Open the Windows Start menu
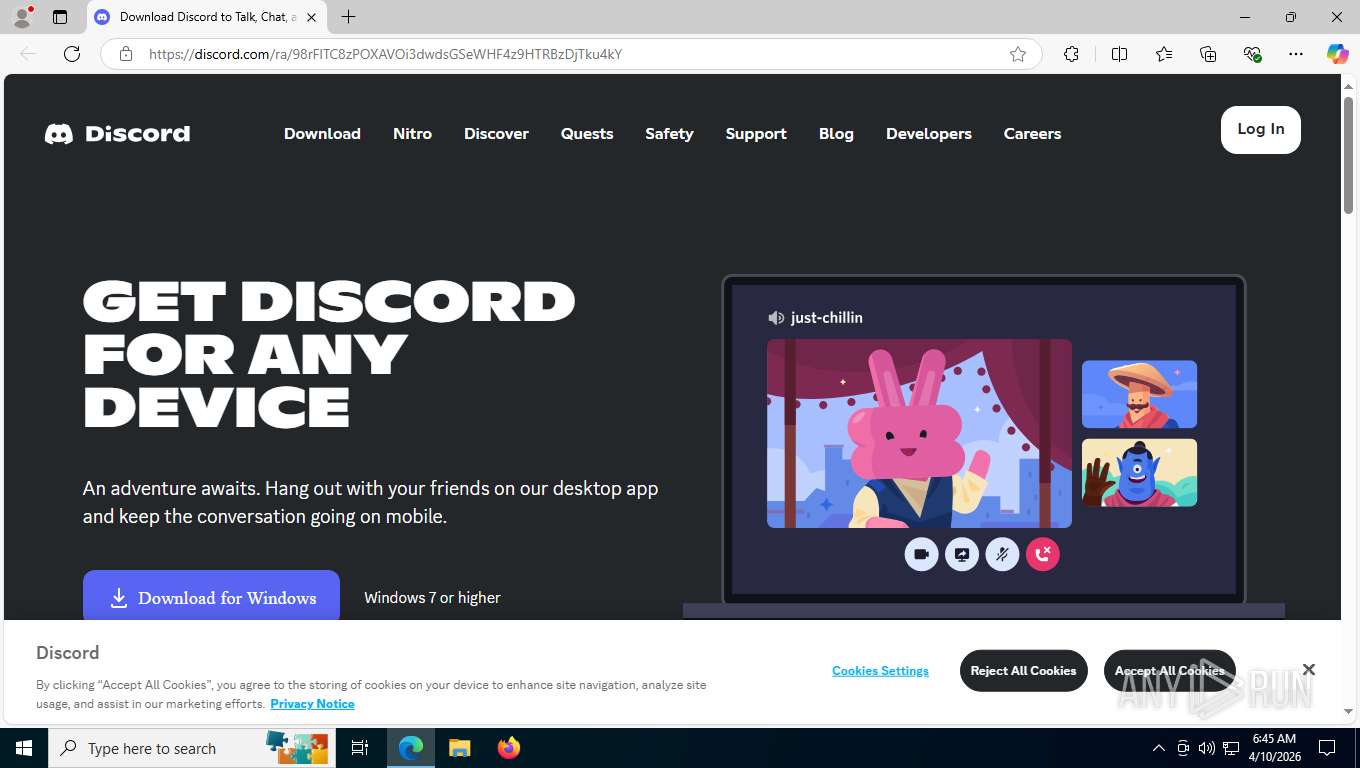The image size is (1360, 768). [24, 748]
